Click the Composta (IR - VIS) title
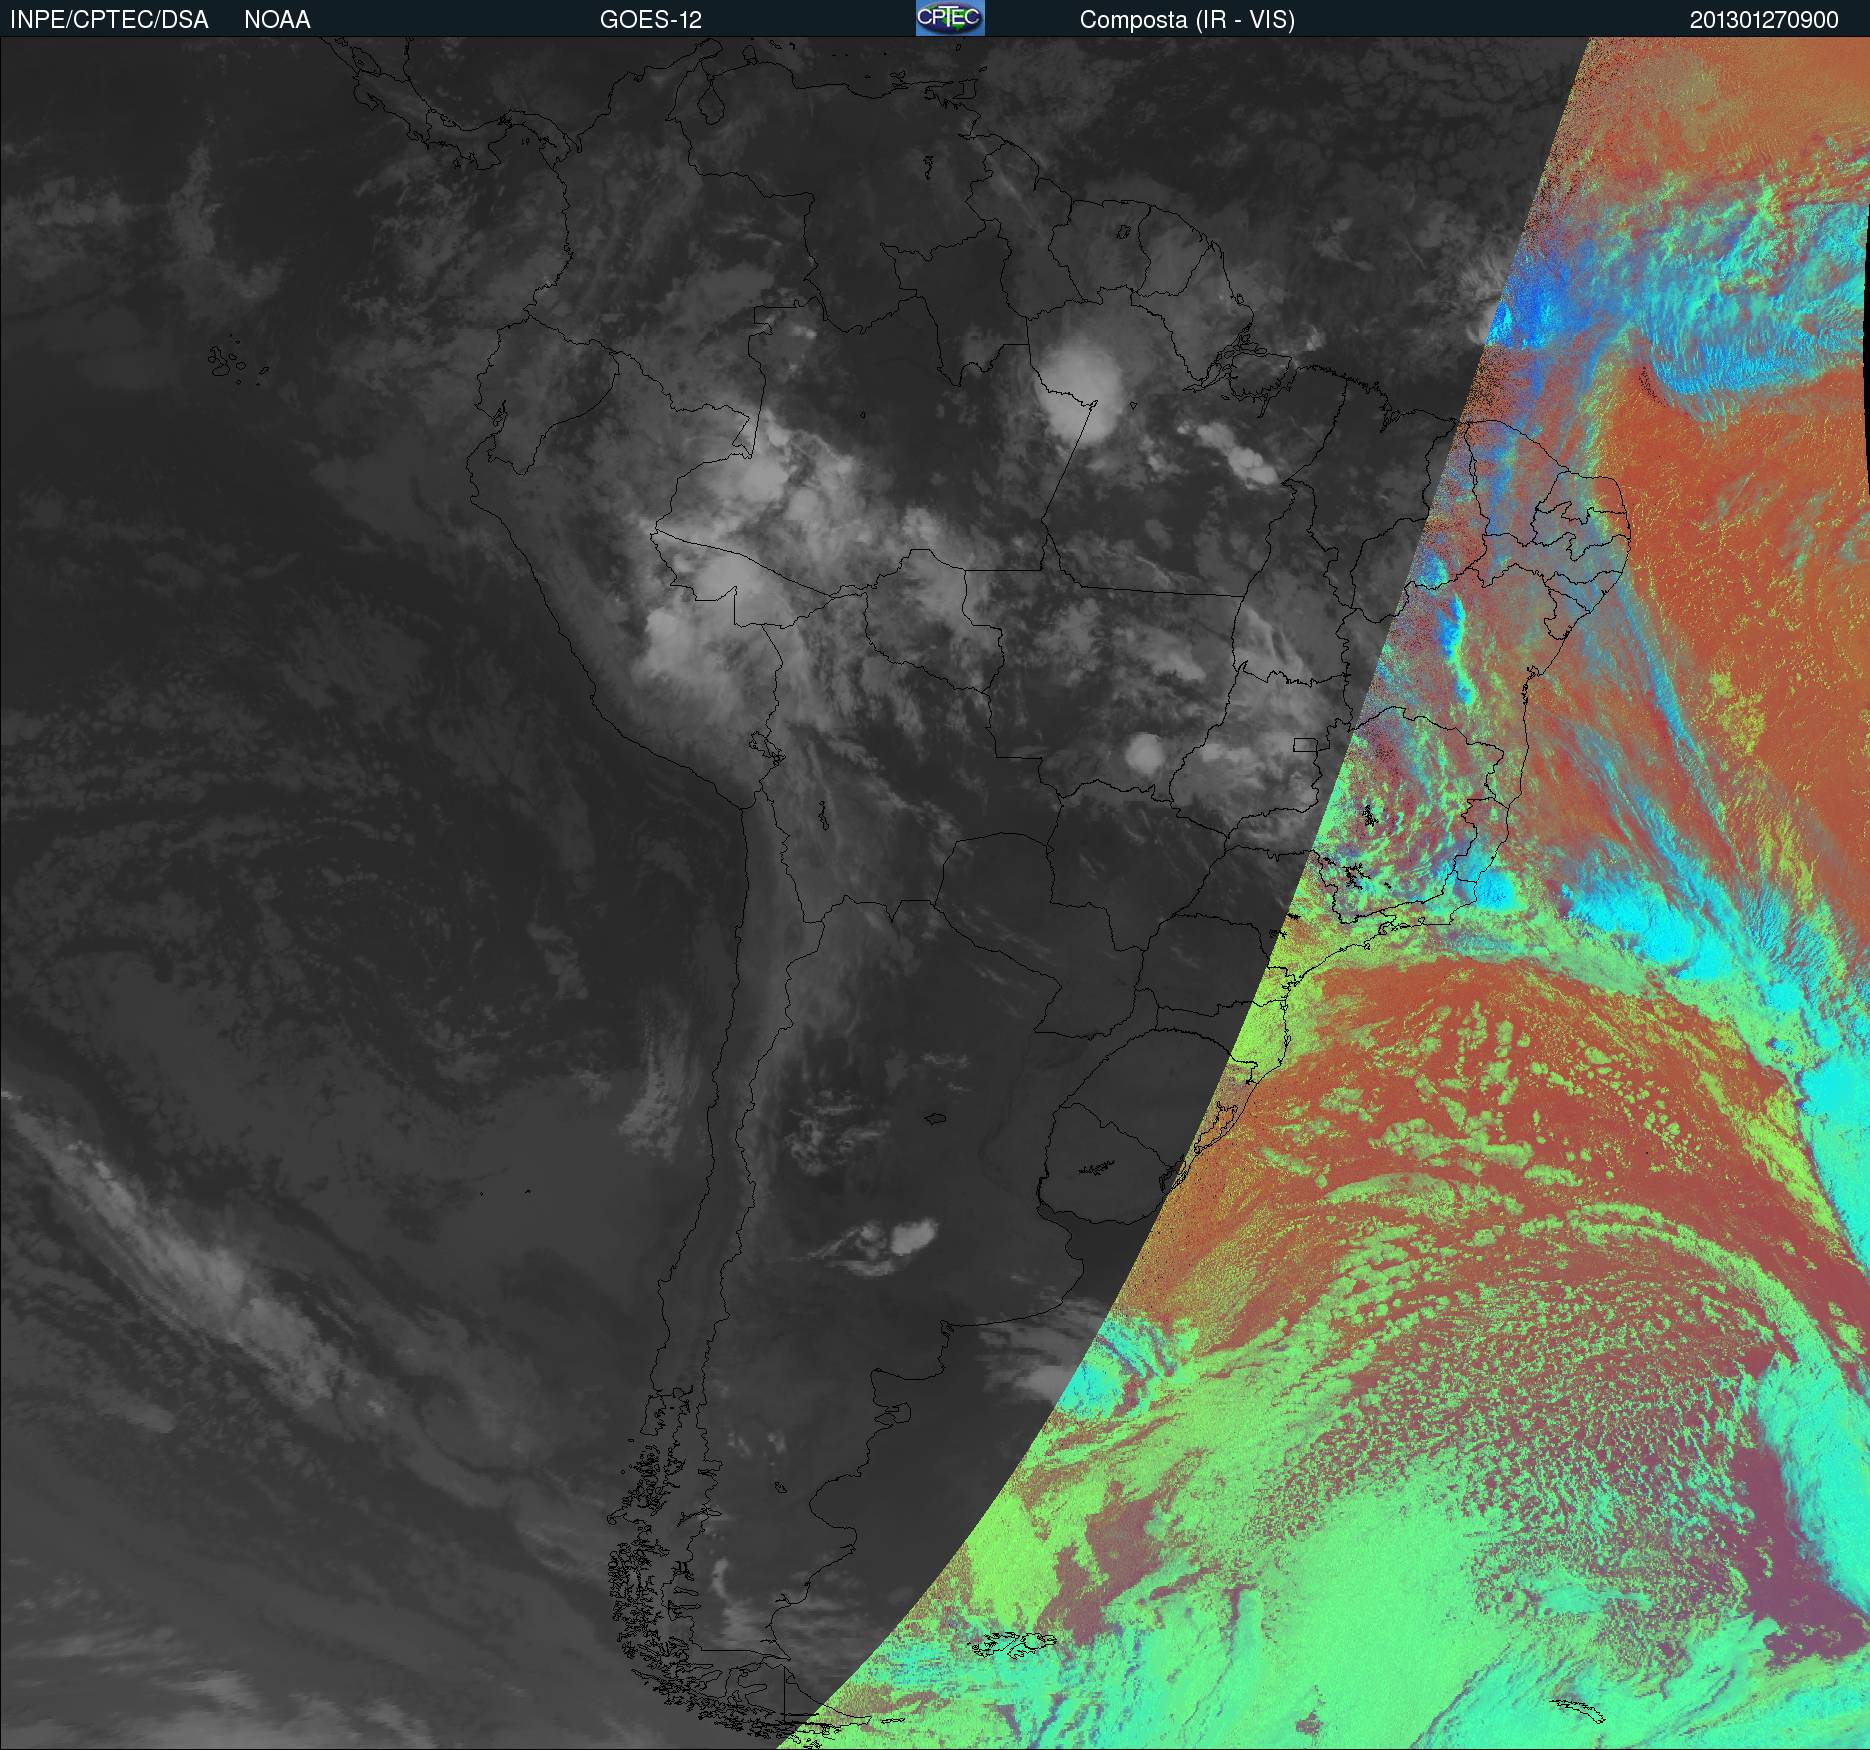Screen dimensions: 1870x1750 pyautogui.click(x=1187, y=20)
